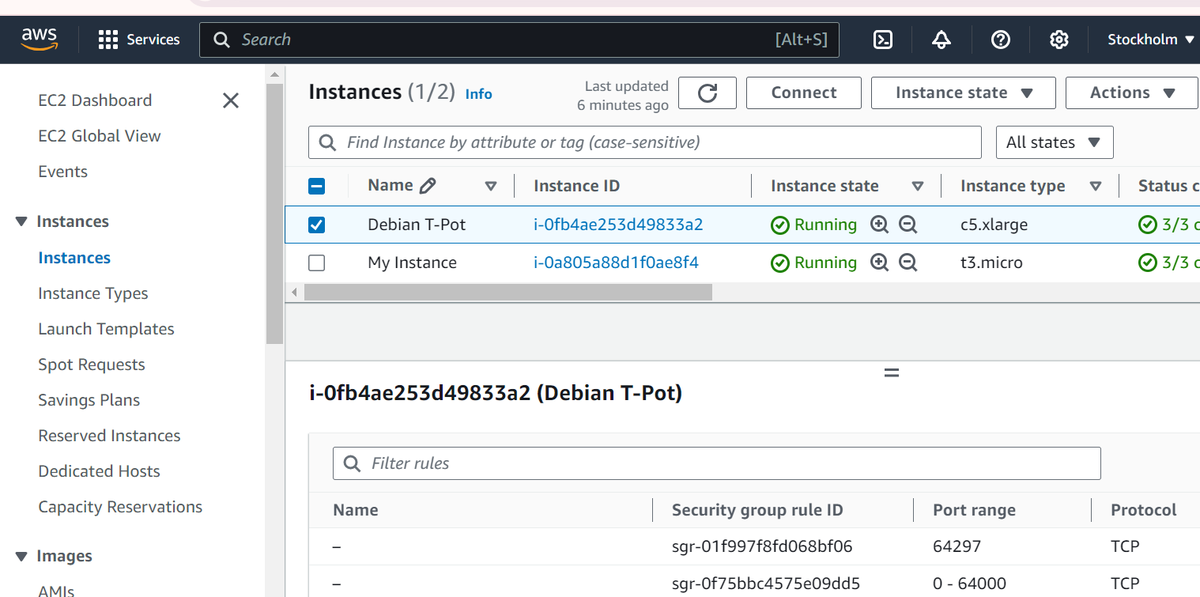Refresh the instances list
Screen dimensions: 1200x597
(x=707, y=93)
